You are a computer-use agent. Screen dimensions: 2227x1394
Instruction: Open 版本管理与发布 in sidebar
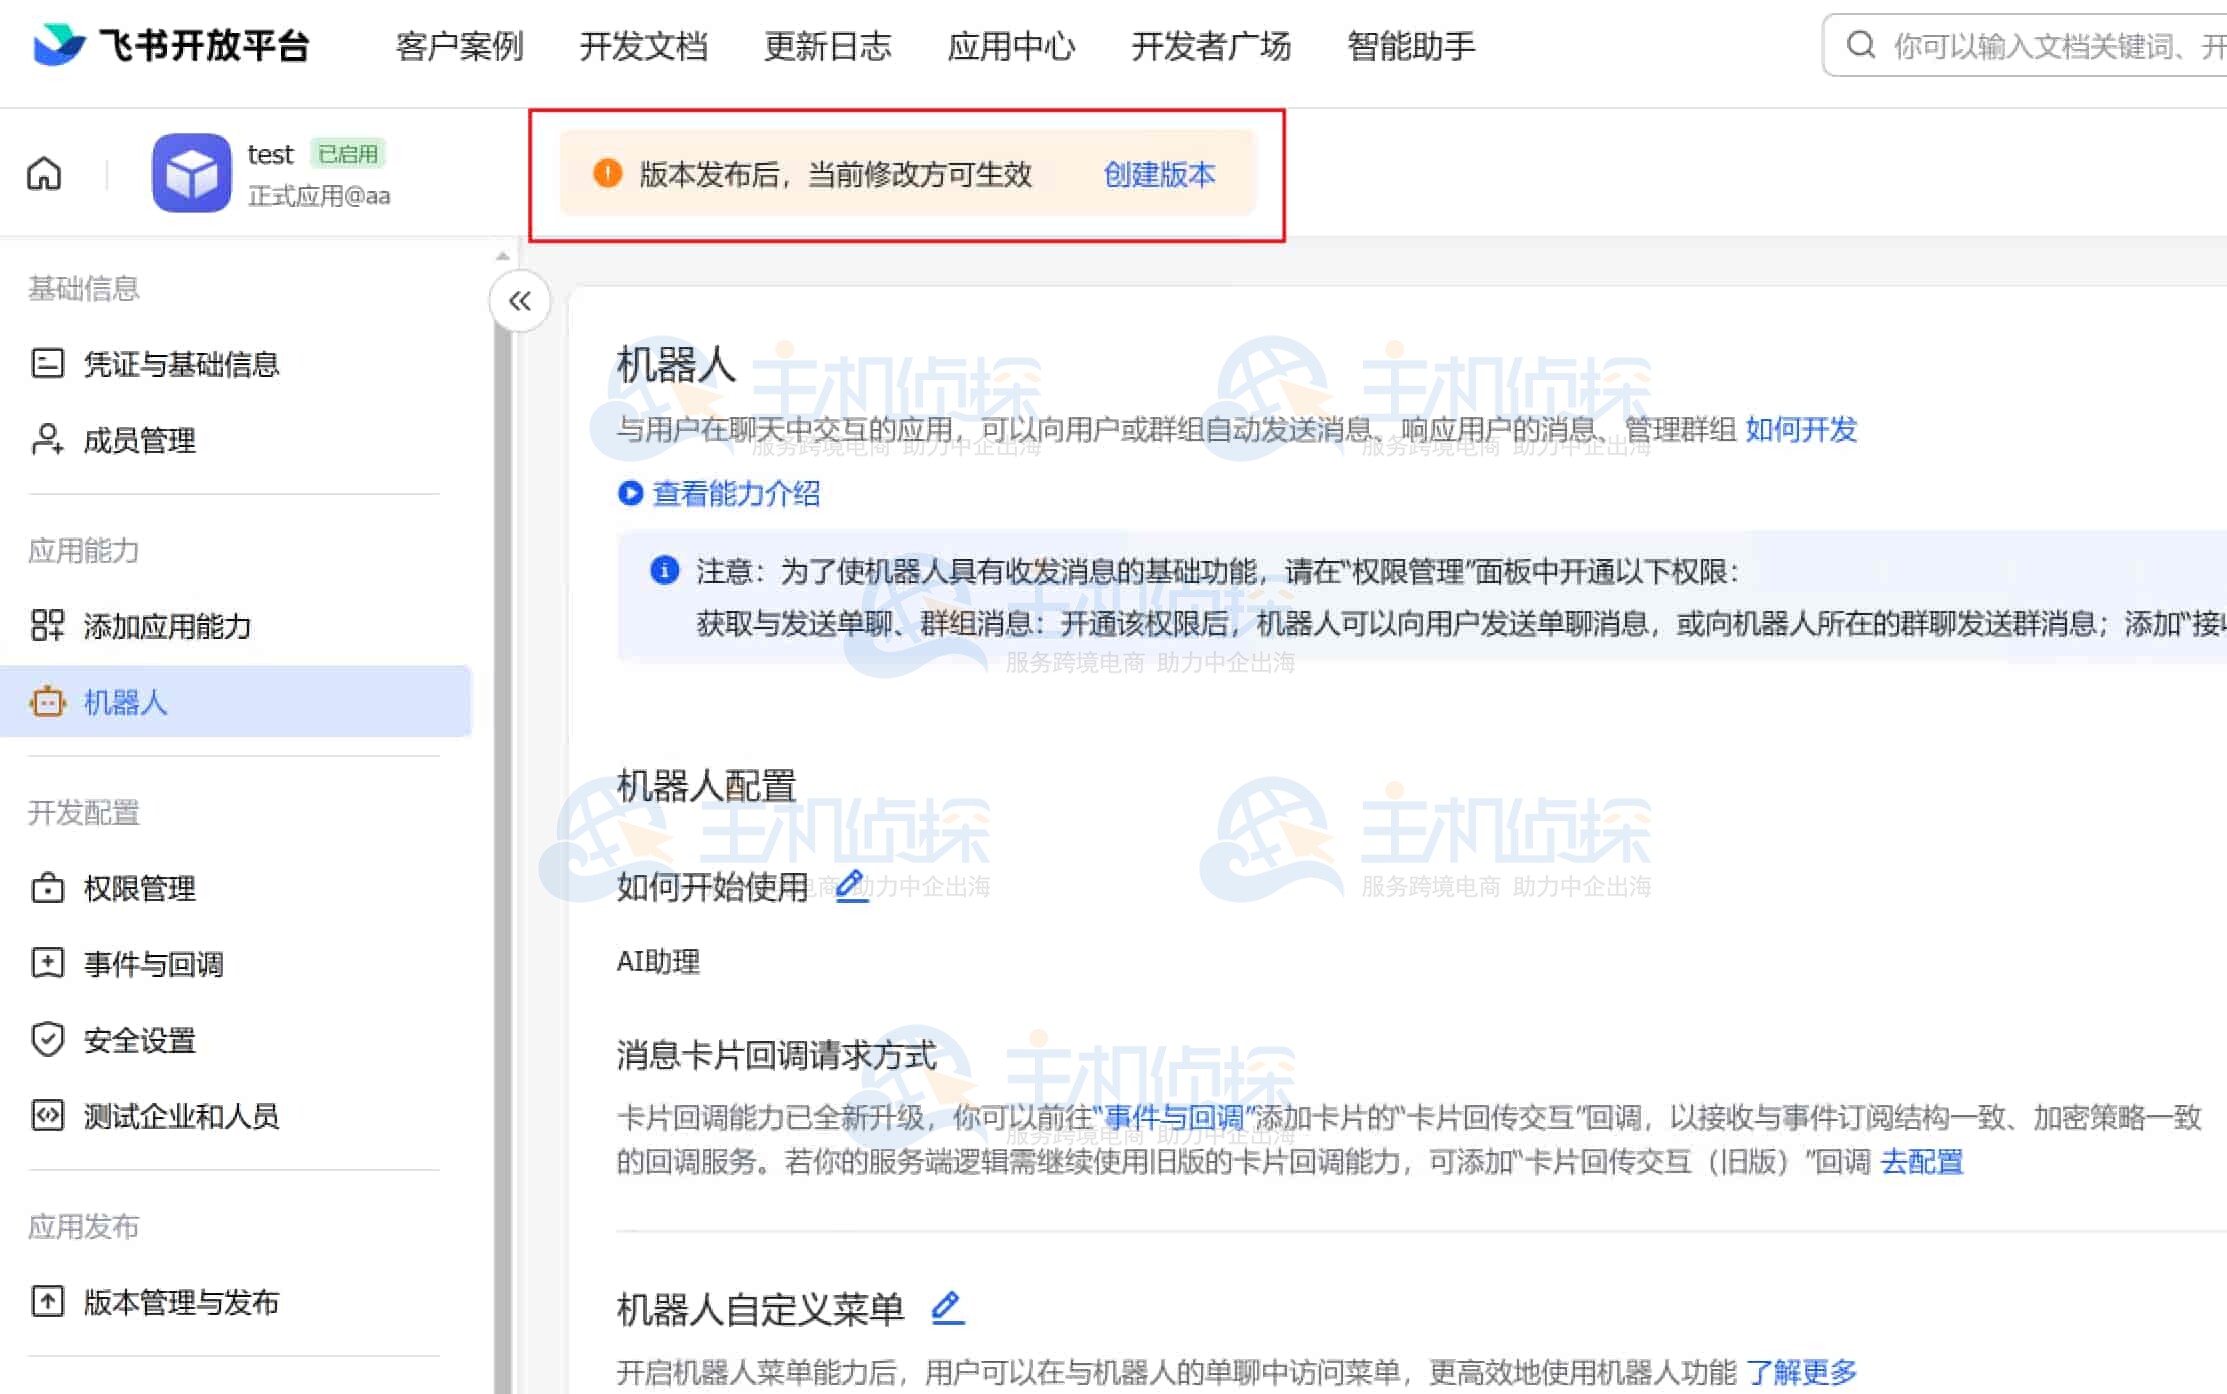[x=181, y=1302]
